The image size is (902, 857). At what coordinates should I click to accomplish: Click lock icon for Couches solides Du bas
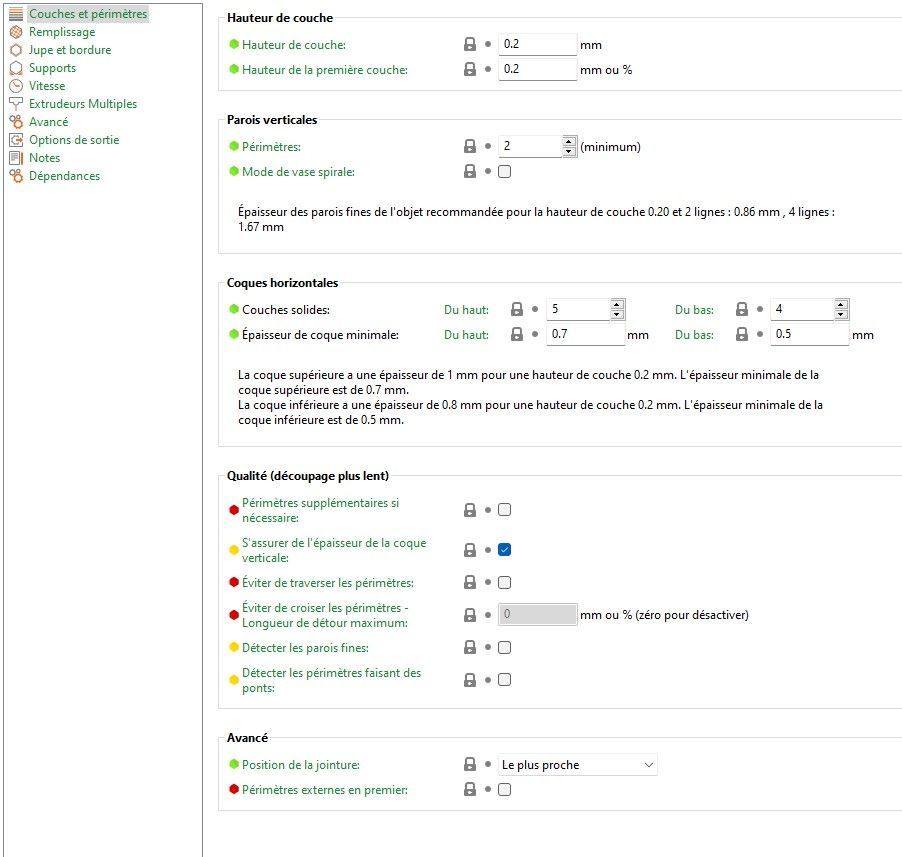tap(742, 309)
